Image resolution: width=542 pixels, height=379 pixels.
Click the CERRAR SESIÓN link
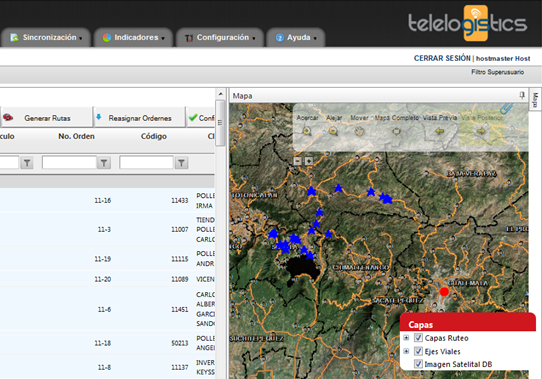(442, 58)
